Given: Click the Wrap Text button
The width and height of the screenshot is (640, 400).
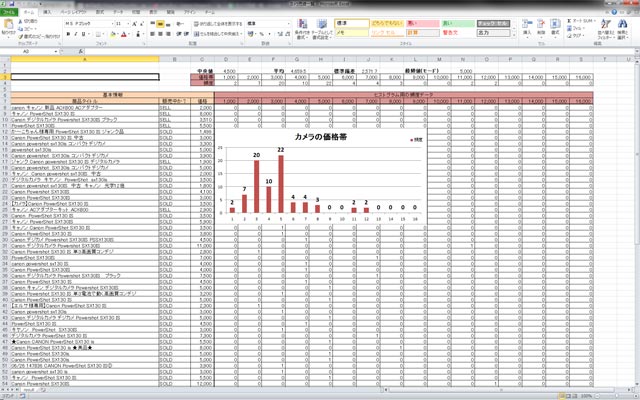Looking at the screenshot, I should [x=218, y=24].
